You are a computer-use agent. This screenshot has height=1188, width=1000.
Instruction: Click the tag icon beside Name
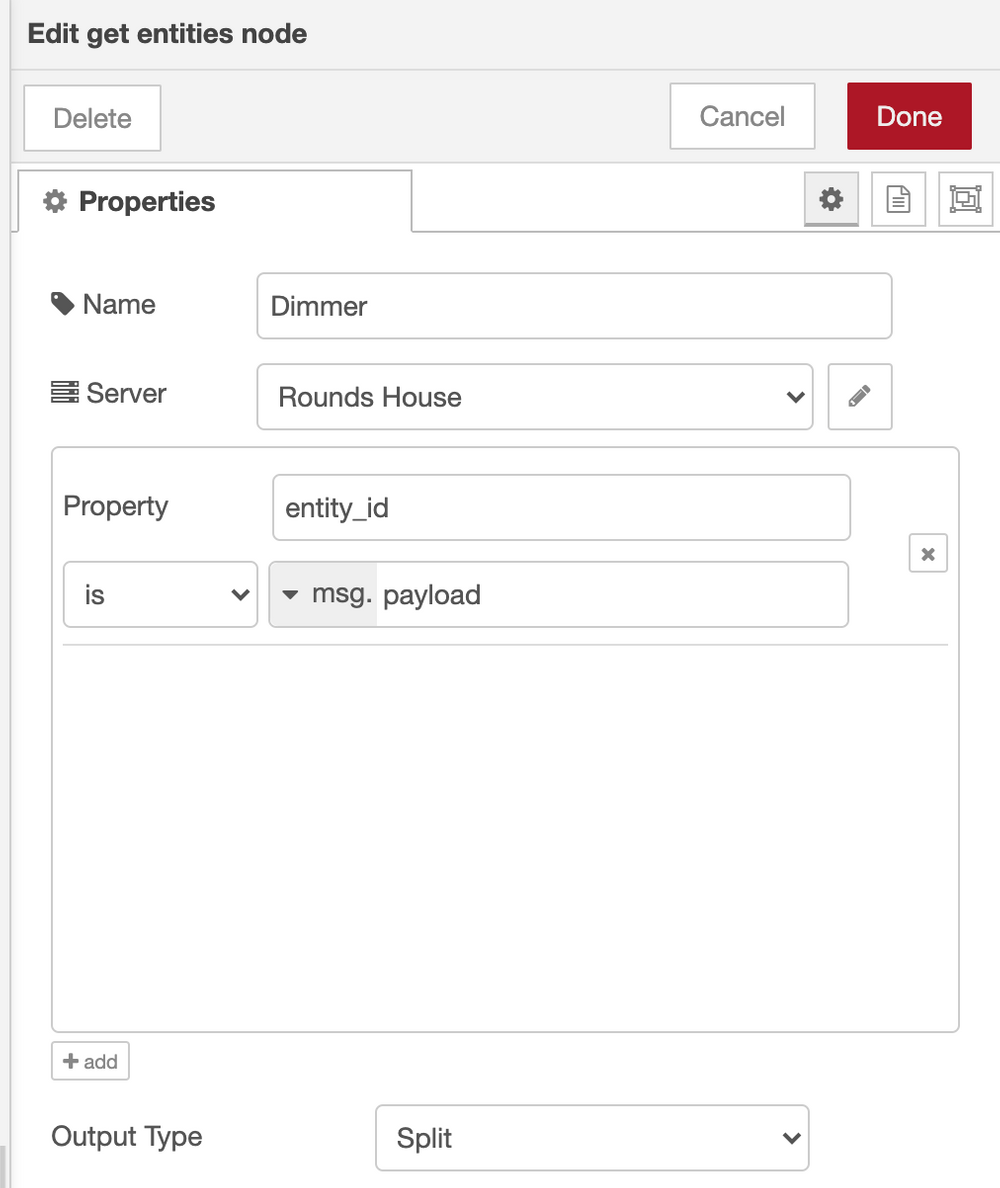click(62, 304)
